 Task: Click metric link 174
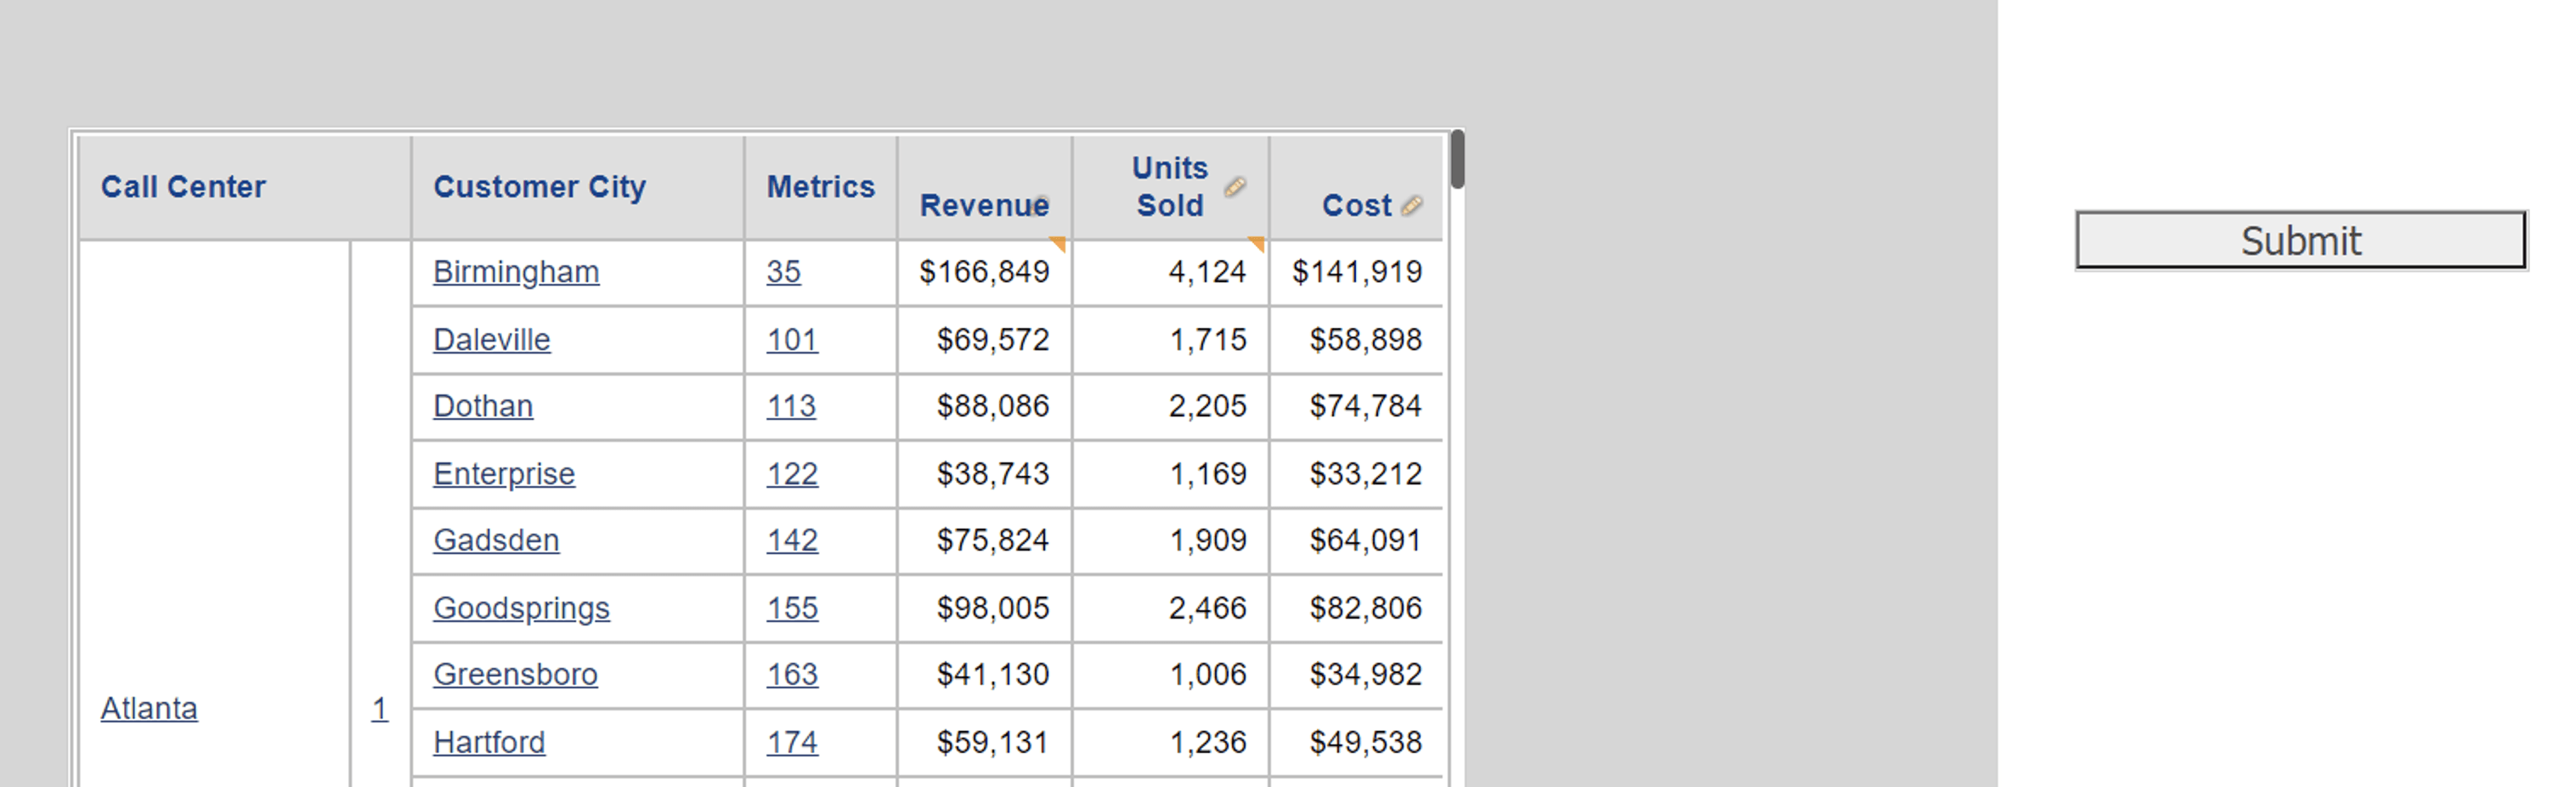click(x=792, y=742)
